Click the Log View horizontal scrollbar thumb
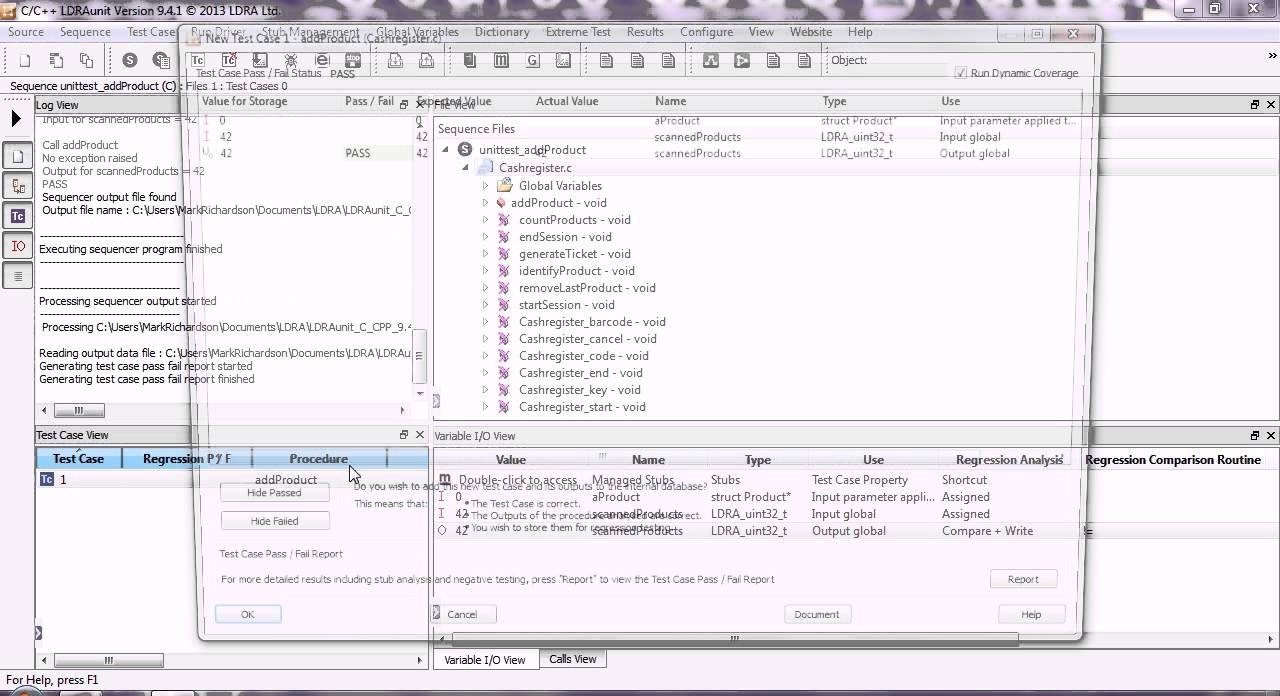 coord(77,410)
